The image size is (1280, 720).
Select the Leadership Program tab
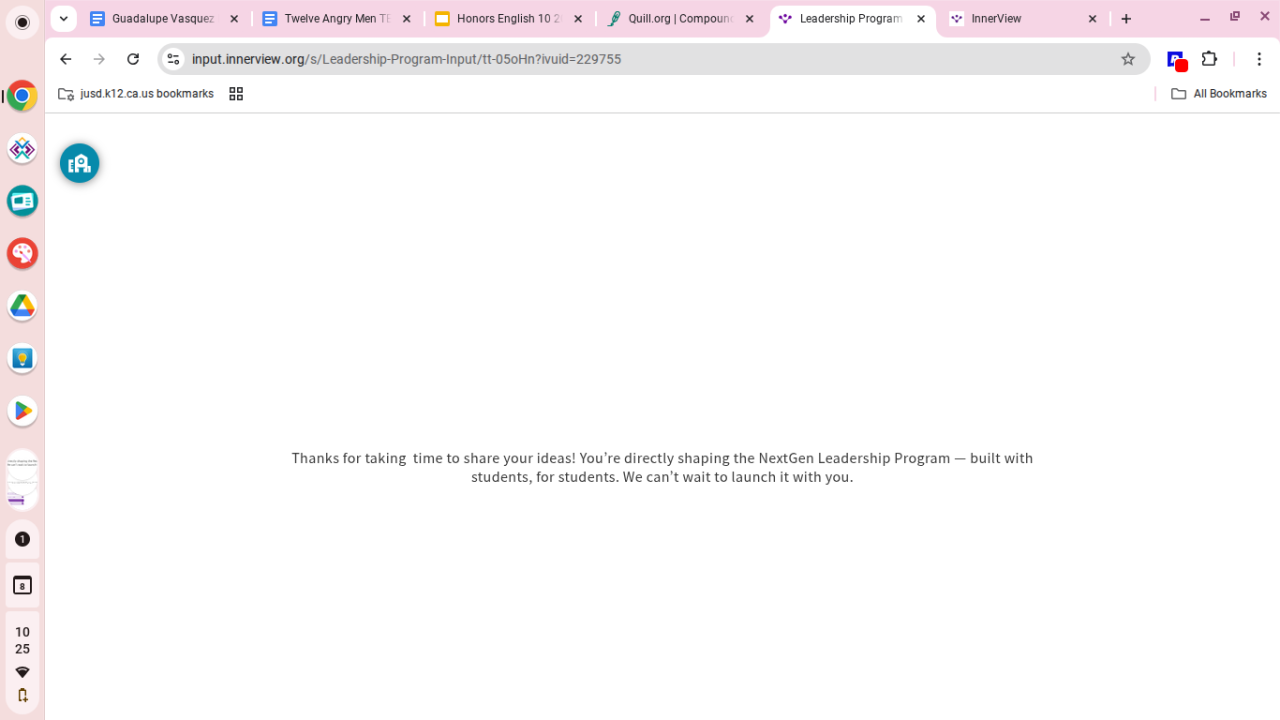coord(853,19)
